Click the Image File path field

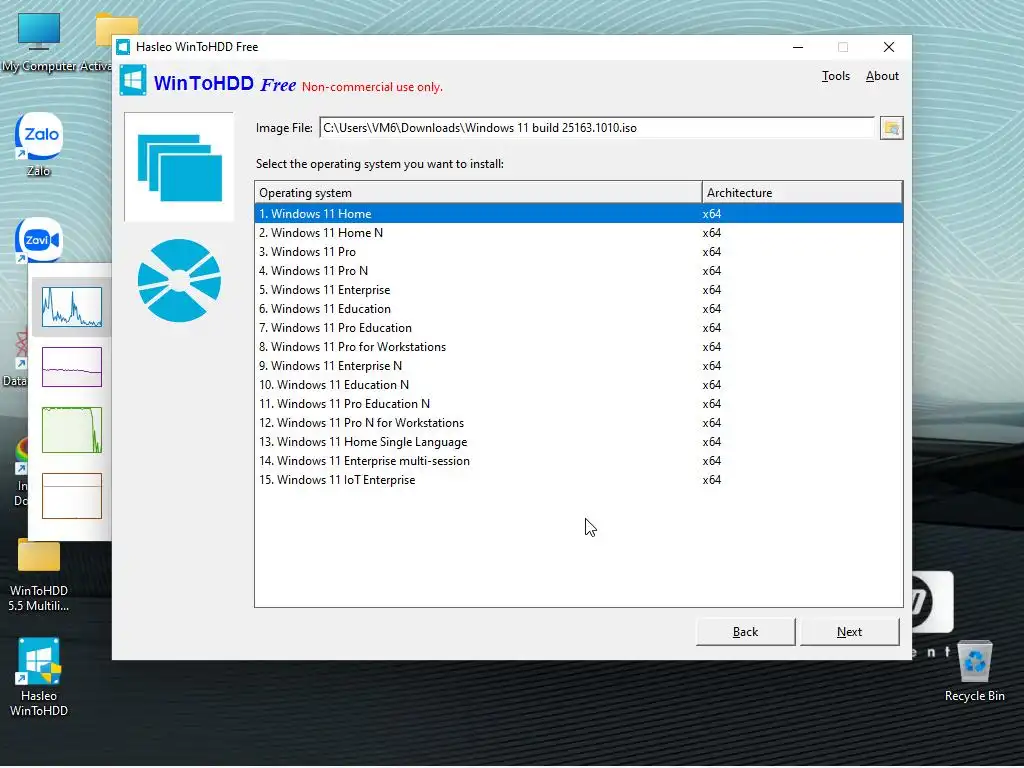coord(596,128)
